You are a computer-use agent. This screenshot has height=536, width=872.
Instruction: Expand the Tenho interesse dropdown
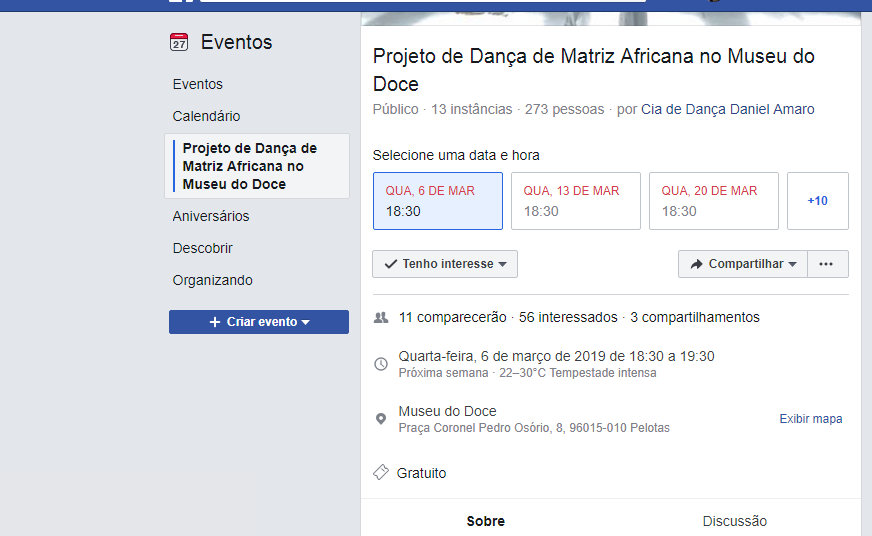445,264
